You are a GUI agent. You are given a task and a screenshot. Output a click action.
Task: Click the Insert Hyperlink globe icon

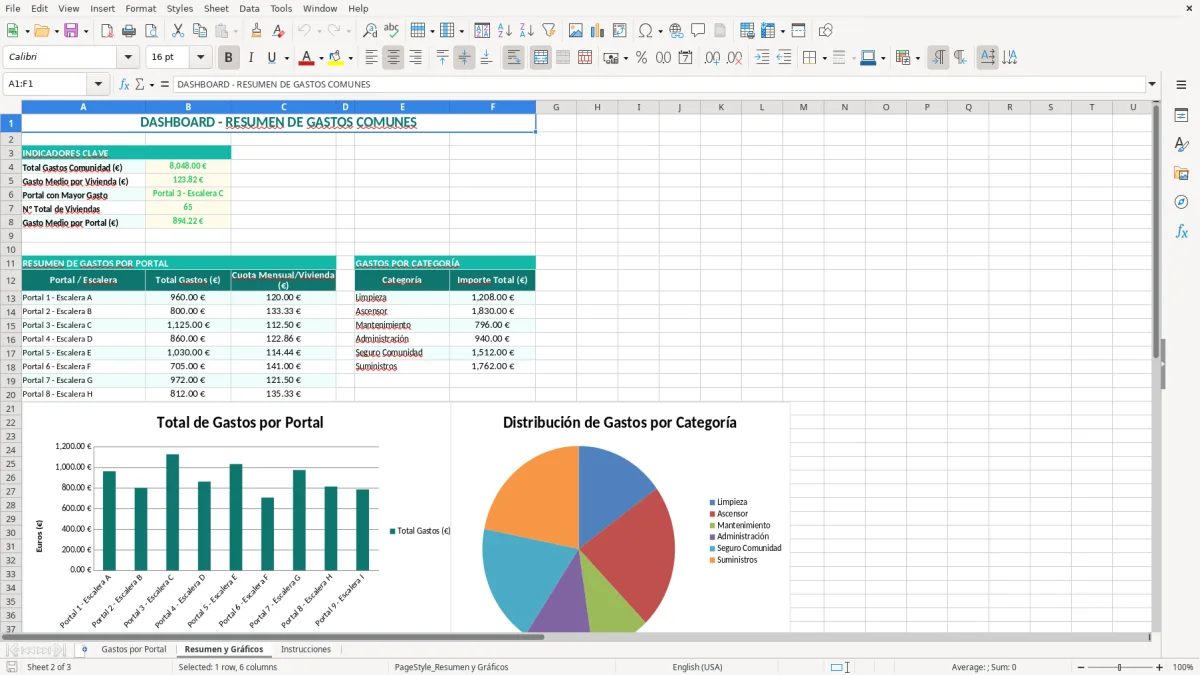pos(676,31)
